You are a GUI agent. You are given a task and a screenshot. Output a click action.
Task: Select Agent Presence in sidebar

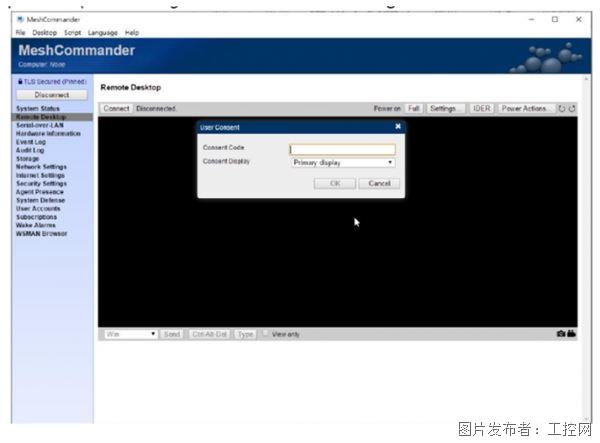40,192
